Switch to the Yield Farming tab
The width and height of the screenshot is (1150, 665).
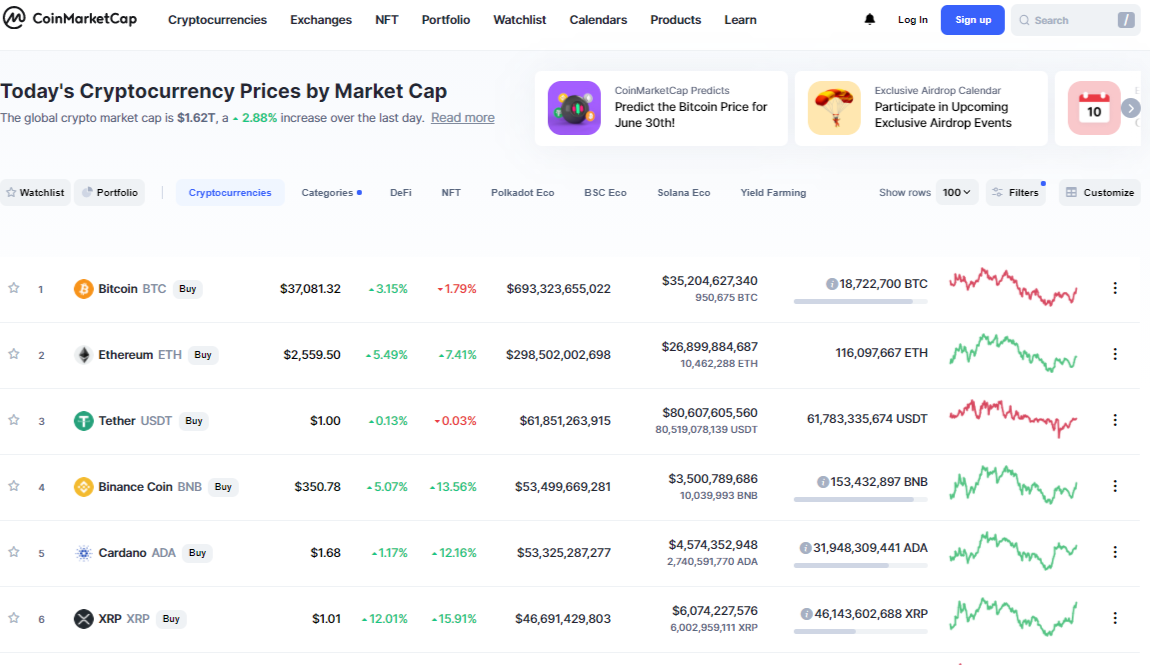[773, 192]
